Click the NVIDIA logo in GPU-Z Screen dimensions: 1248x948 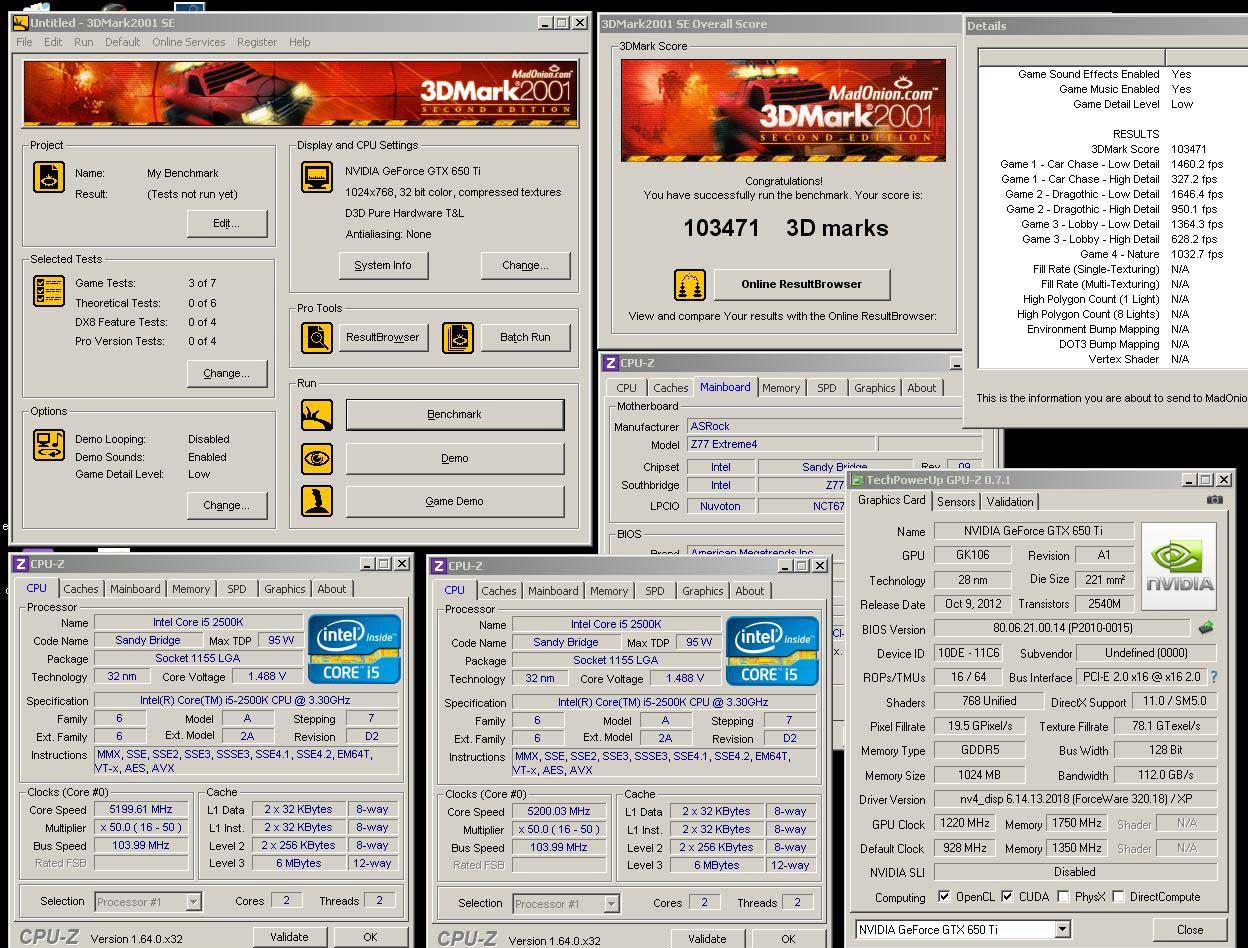pos(1179,566)
